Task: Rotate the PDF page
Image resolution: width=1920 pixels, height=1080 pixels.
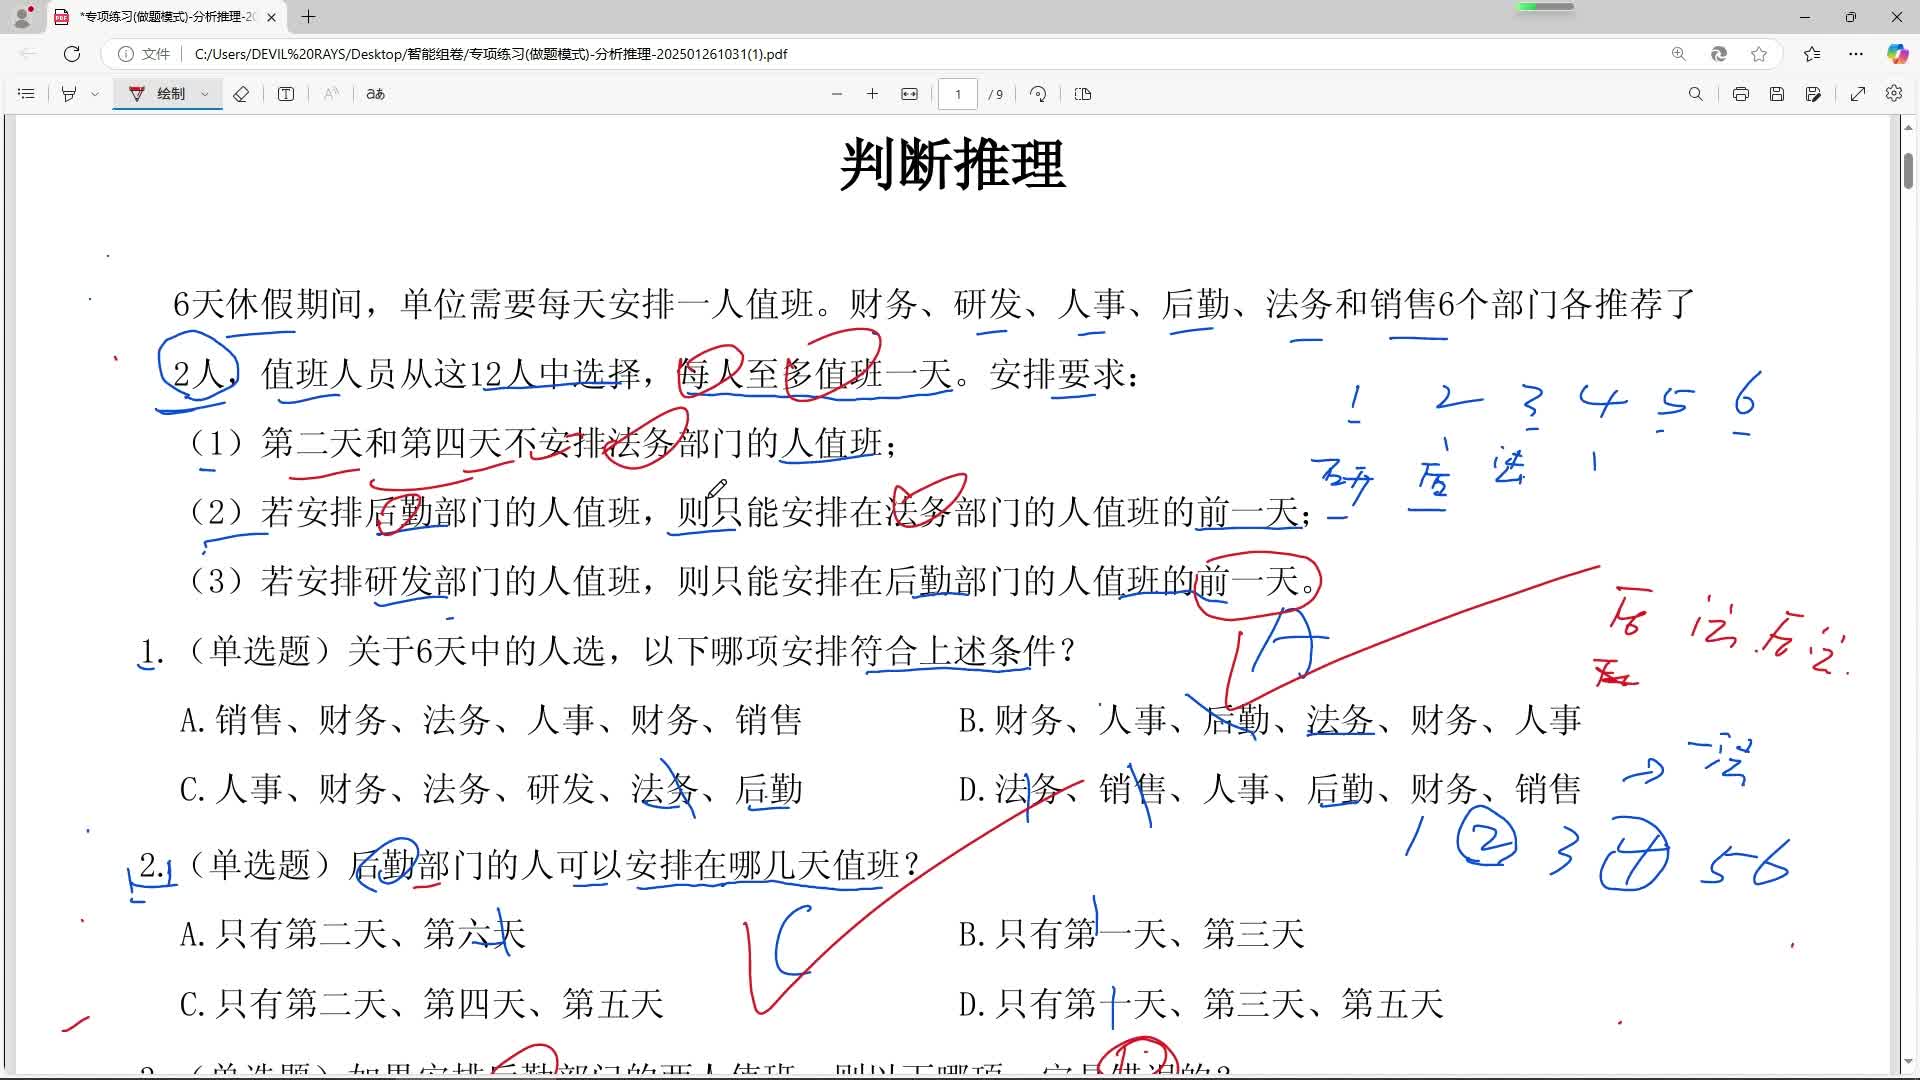Action: pos(1037,93)
